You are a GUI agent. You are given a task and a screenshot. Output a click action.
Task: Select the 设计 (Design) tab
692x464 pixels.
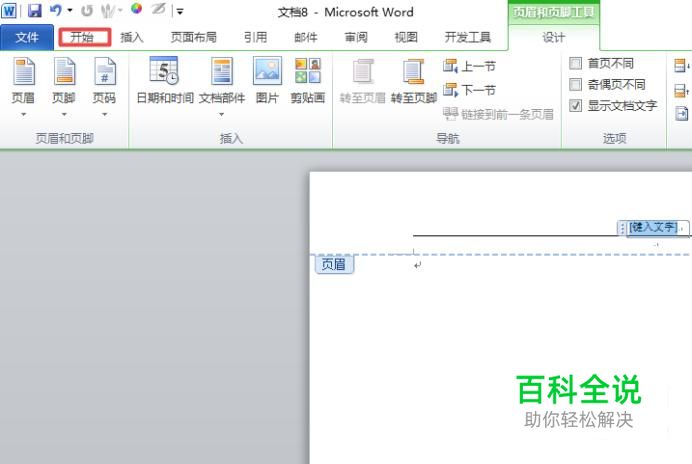pyautogui.click(x=553, y=38)
